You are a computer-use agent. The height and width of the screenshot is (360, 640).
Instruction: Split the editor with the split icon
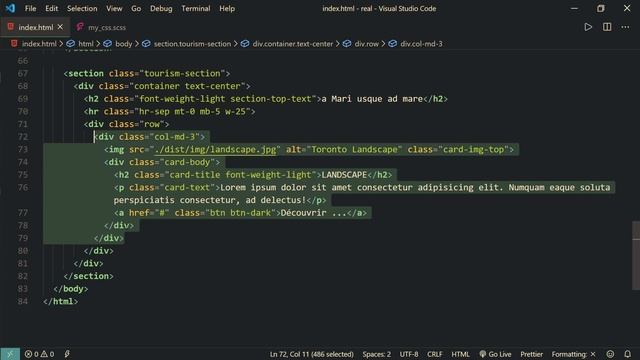pos(607,27)
